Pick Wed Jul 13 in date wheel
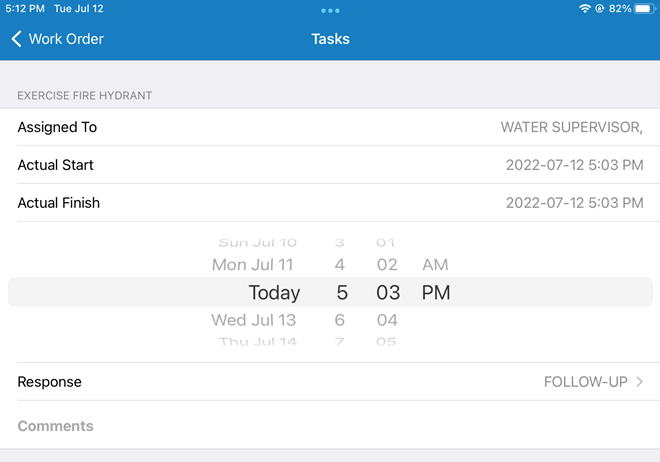660x462 pixels. click(253, 320)
